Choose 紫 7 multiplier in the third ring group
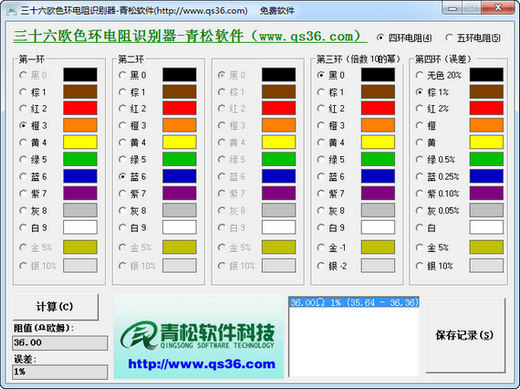 click(x=331, y=194)
